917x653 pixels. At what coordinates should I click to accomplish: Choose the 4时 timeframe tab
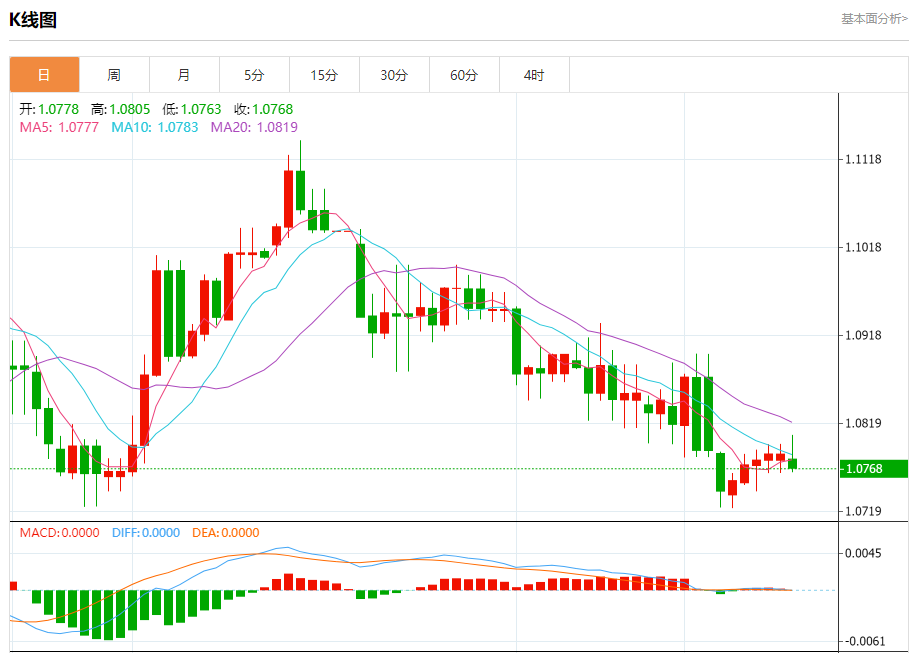coord(534,75)
